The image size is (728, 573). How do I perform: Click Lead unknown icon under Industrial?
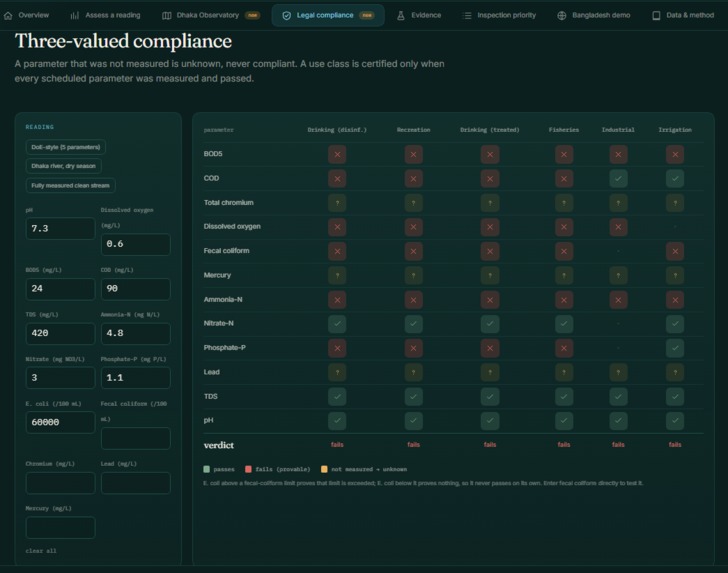tap(618, 372)
